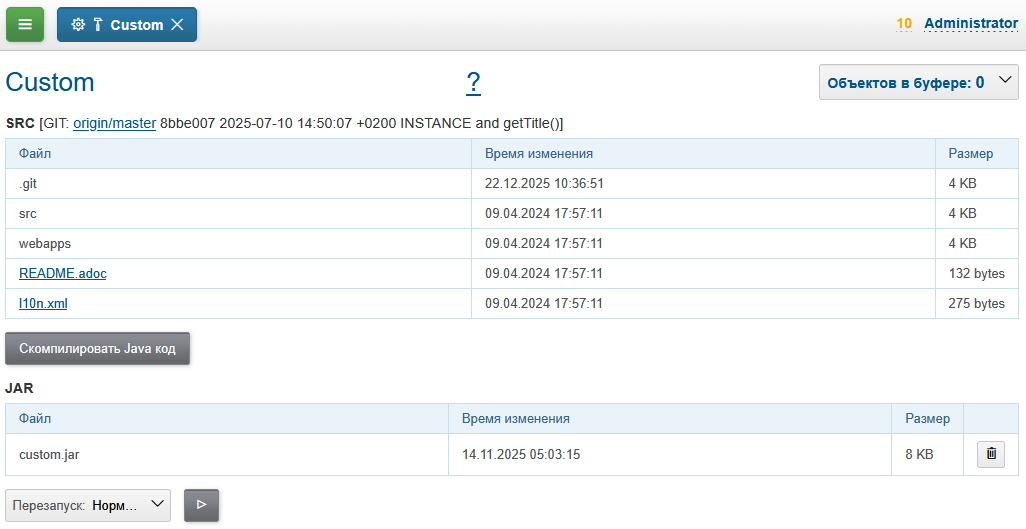1026x529 pixels.
Task: Open the green hamburger main menu
Action: (x=25, y=25)
